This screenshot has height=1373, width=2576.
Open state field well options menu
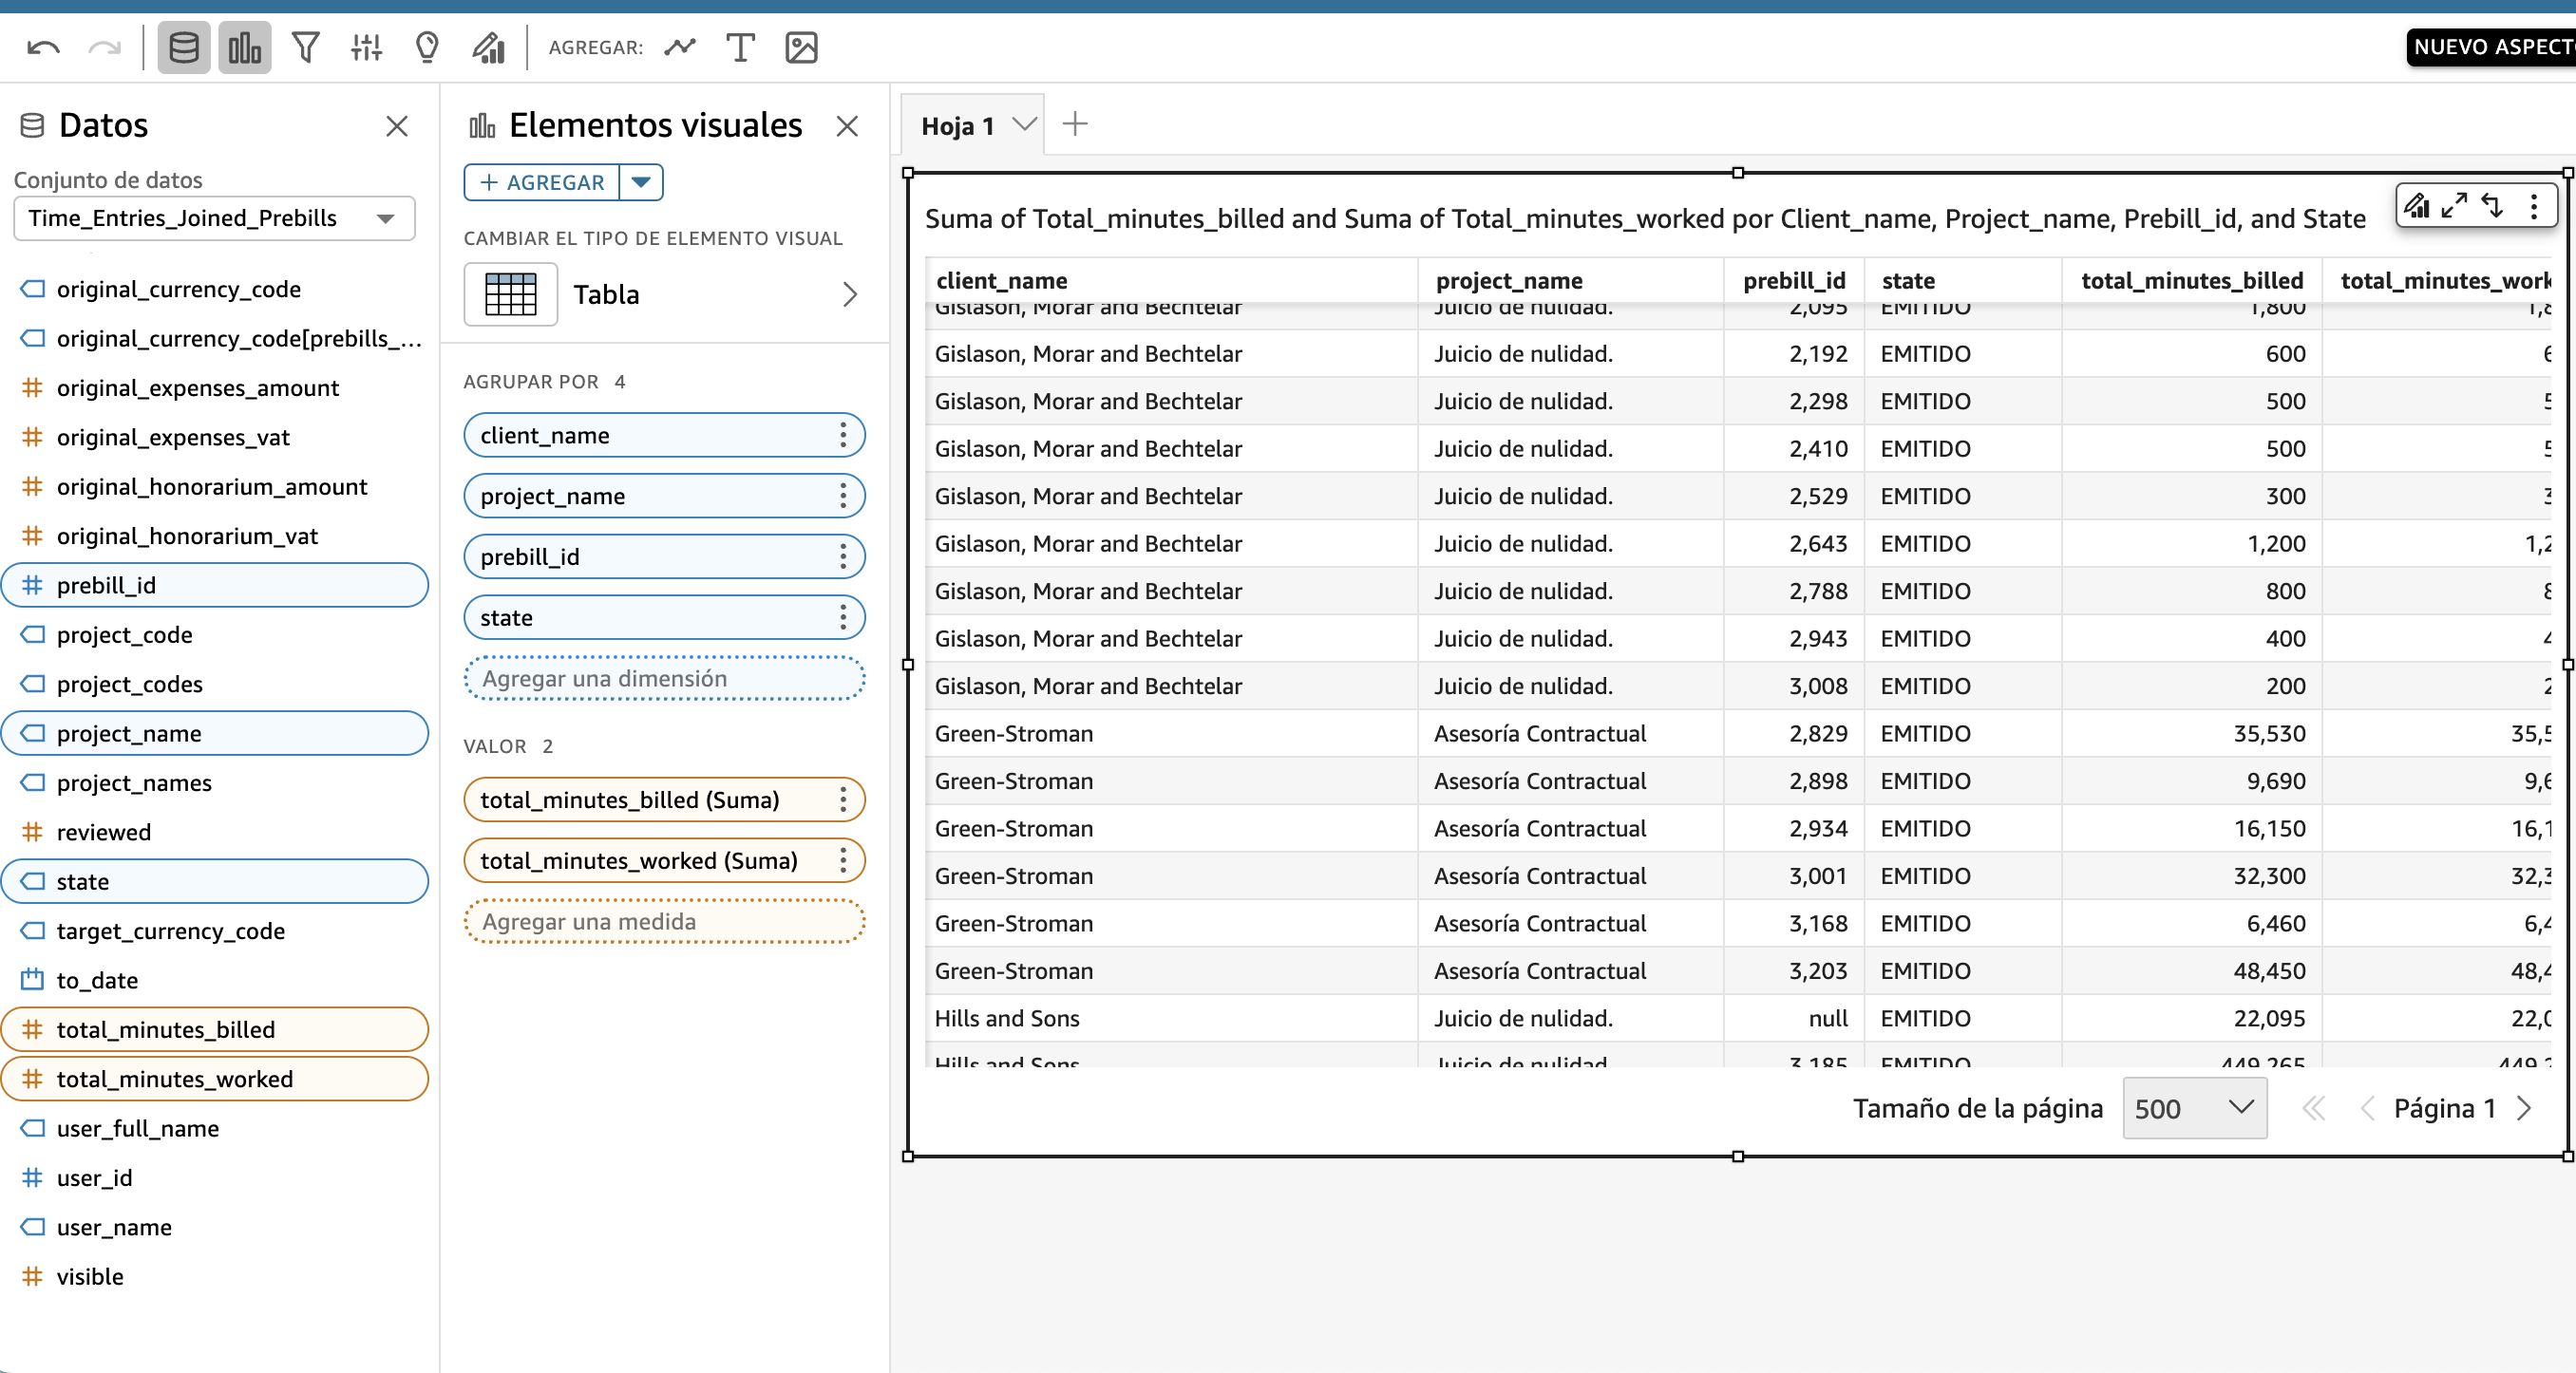pyautogui.click(x=843, y=618)
